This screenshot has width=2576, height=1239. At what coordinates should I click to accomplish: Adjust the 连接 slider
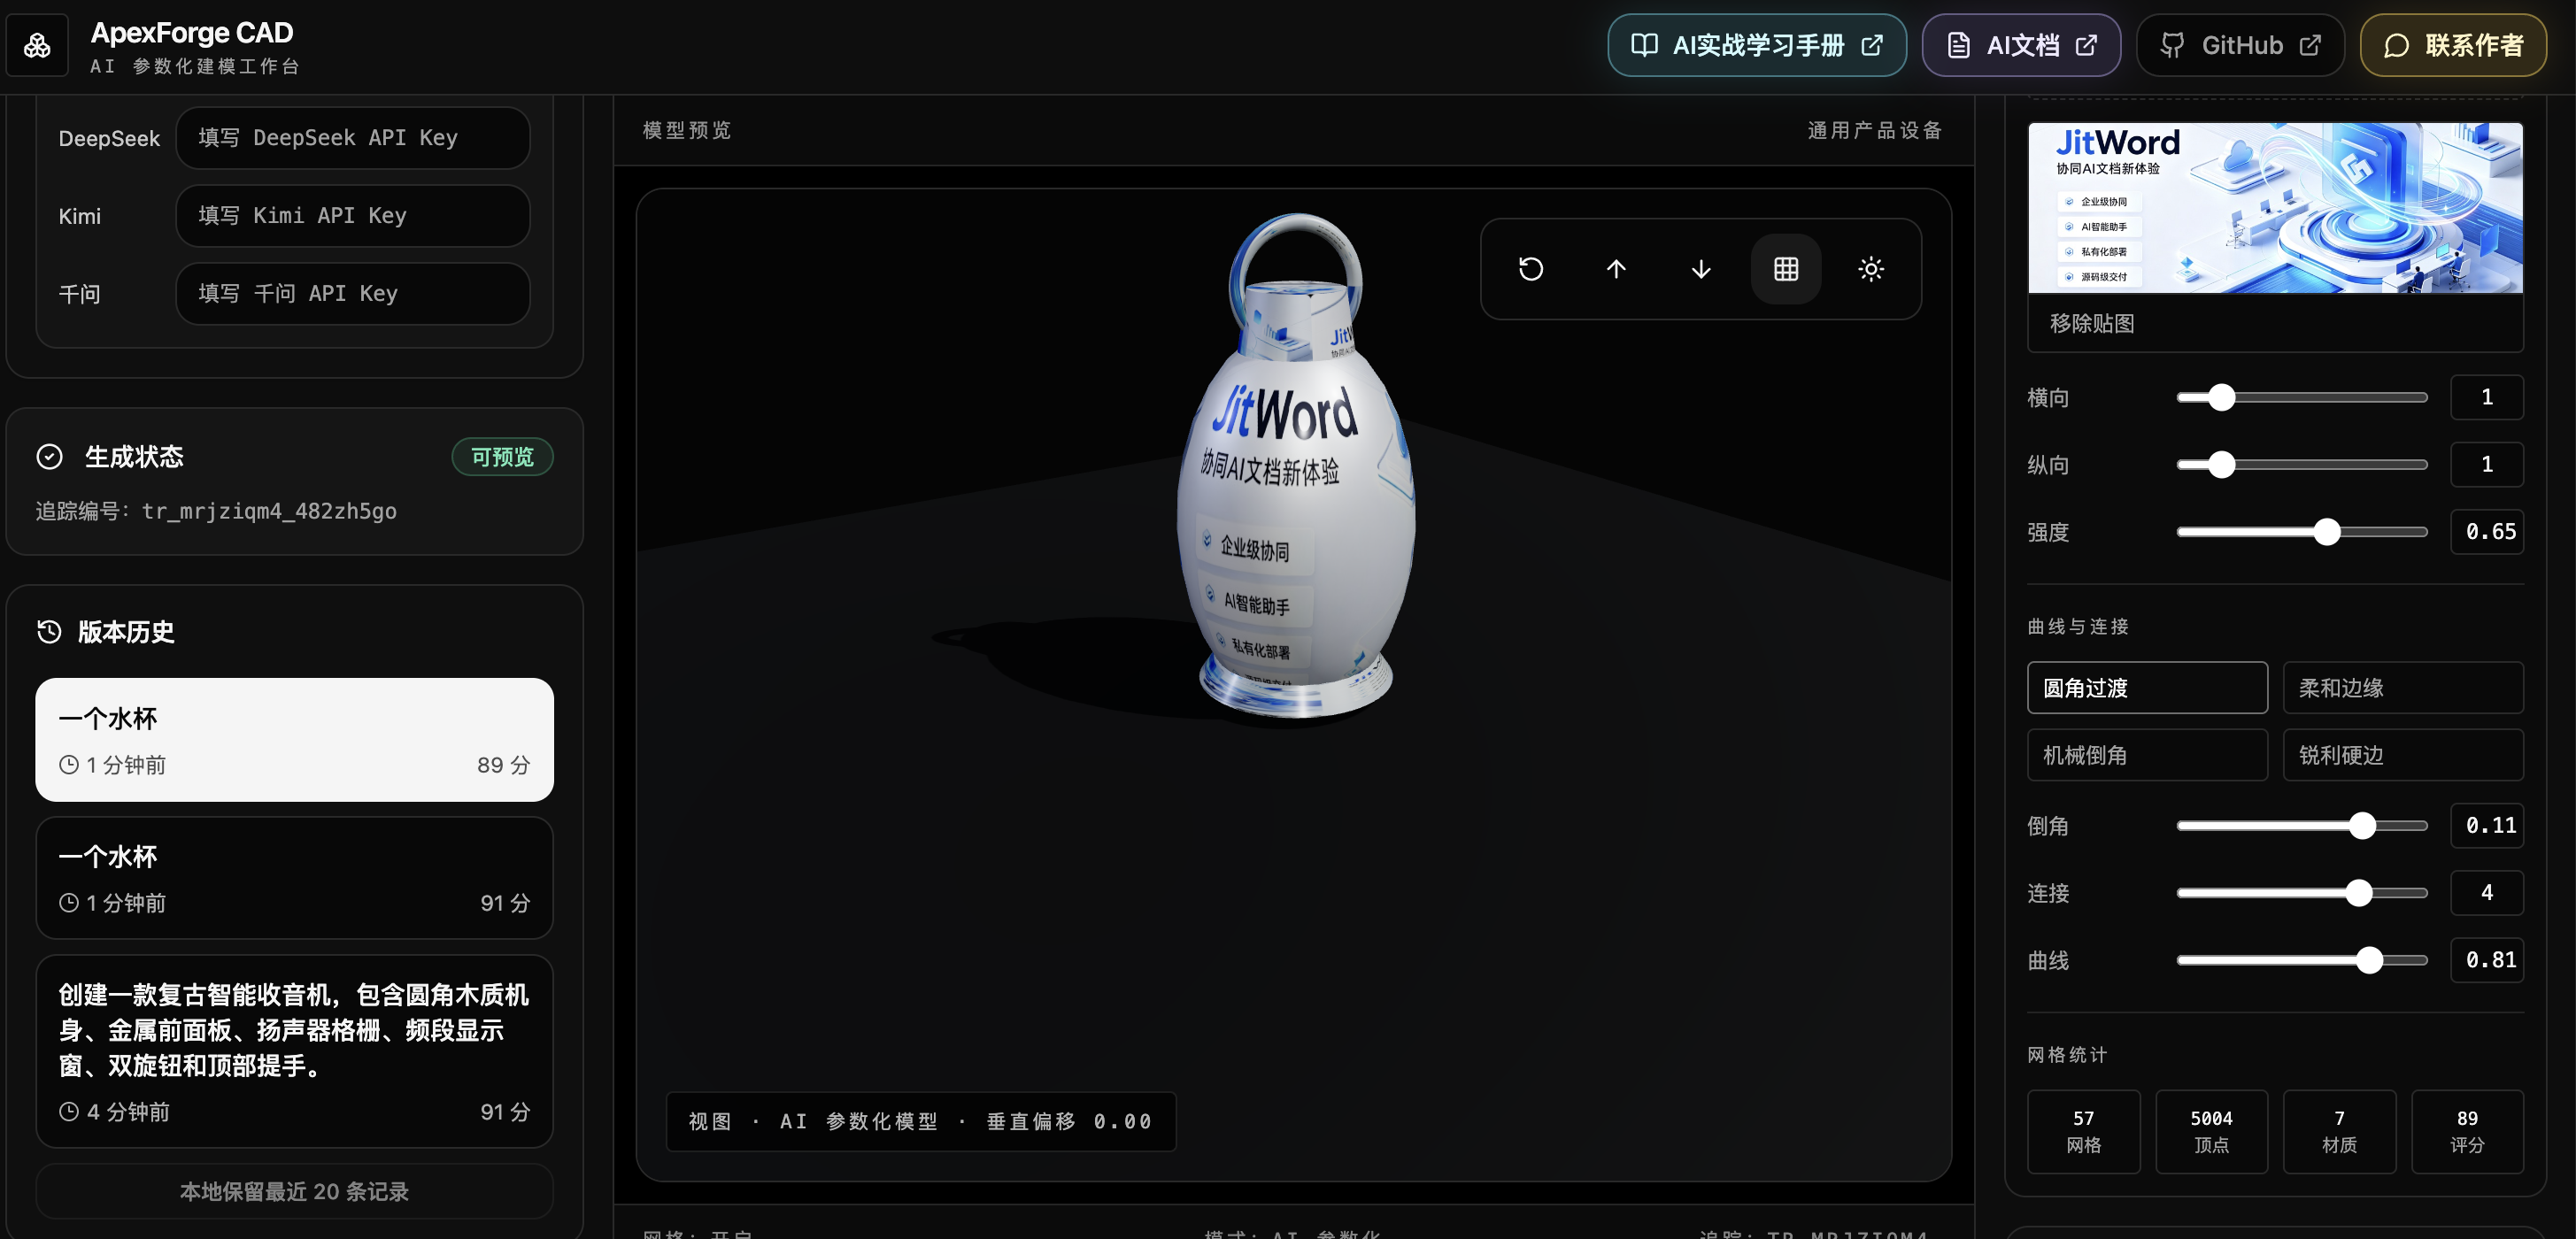(x=2302, y=893)
